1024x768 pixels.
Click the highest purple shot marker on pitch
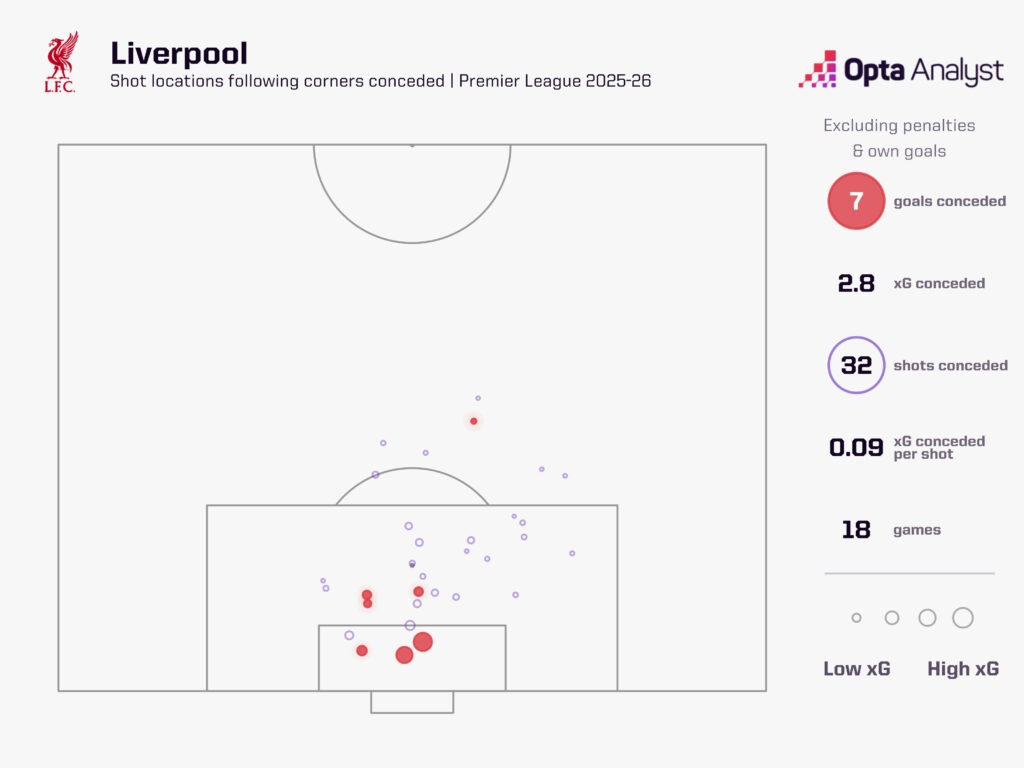pyautogui.click(x=478, y=398)
